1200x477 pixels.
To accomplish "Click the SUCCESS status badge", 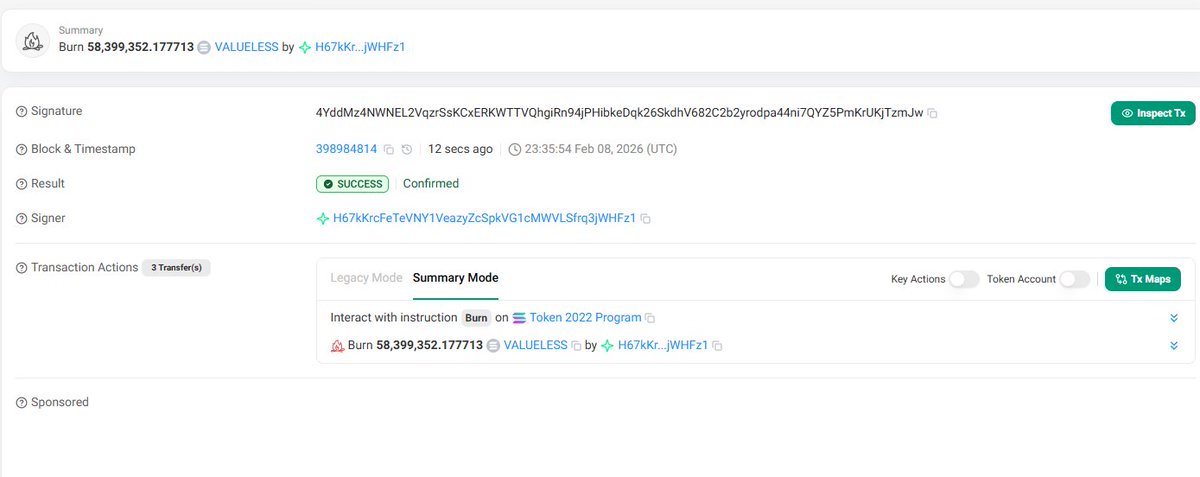I will (x=352, y=184).
